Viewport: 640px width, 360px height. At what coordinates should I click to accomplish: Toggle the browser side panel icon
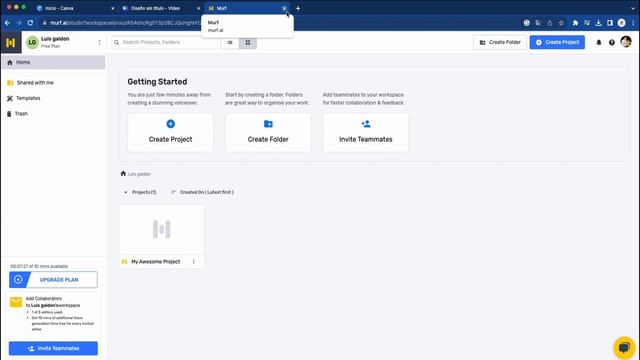610,23
